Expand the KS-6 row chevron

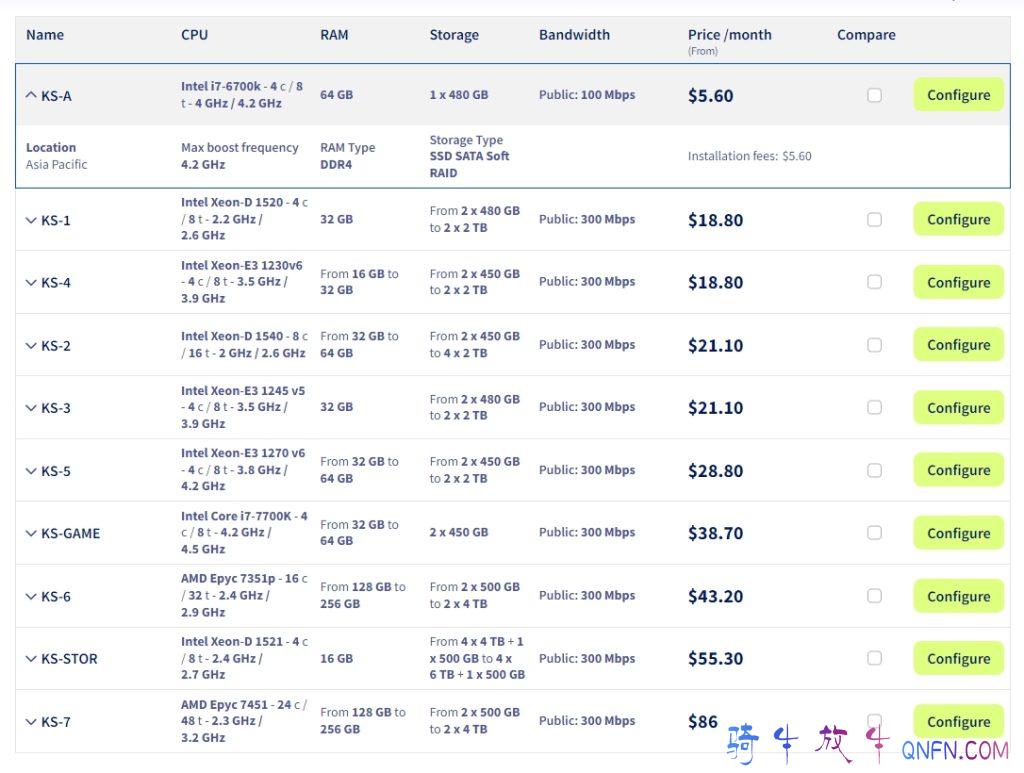[x=31, y=596]
